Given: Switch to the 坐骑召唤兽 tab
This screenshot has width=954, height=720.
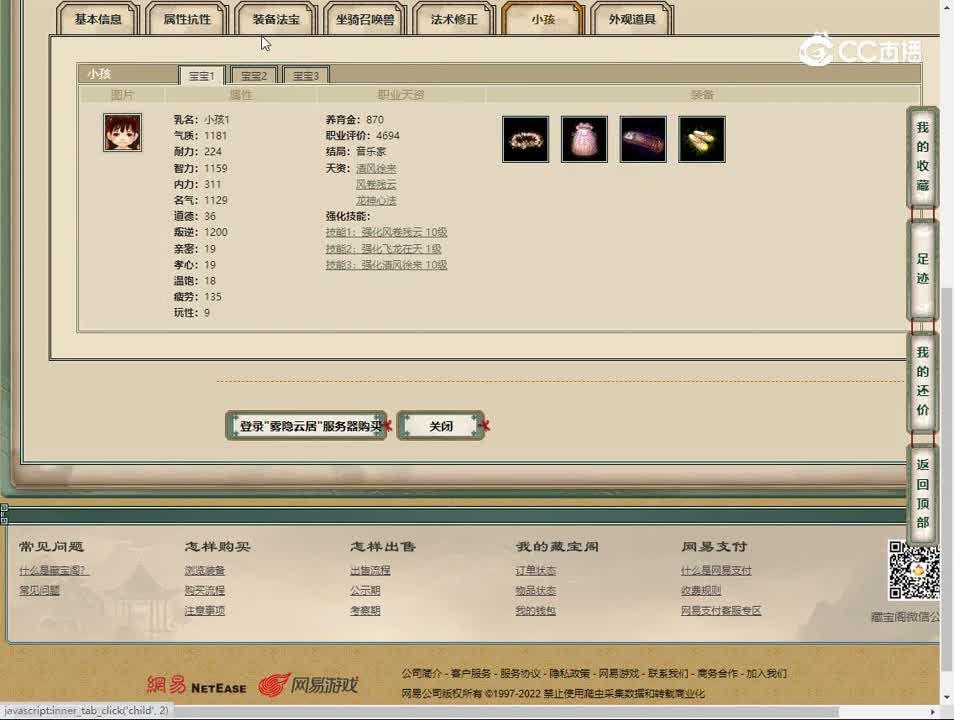Looking at the screenshot, I should coord(365,19).
